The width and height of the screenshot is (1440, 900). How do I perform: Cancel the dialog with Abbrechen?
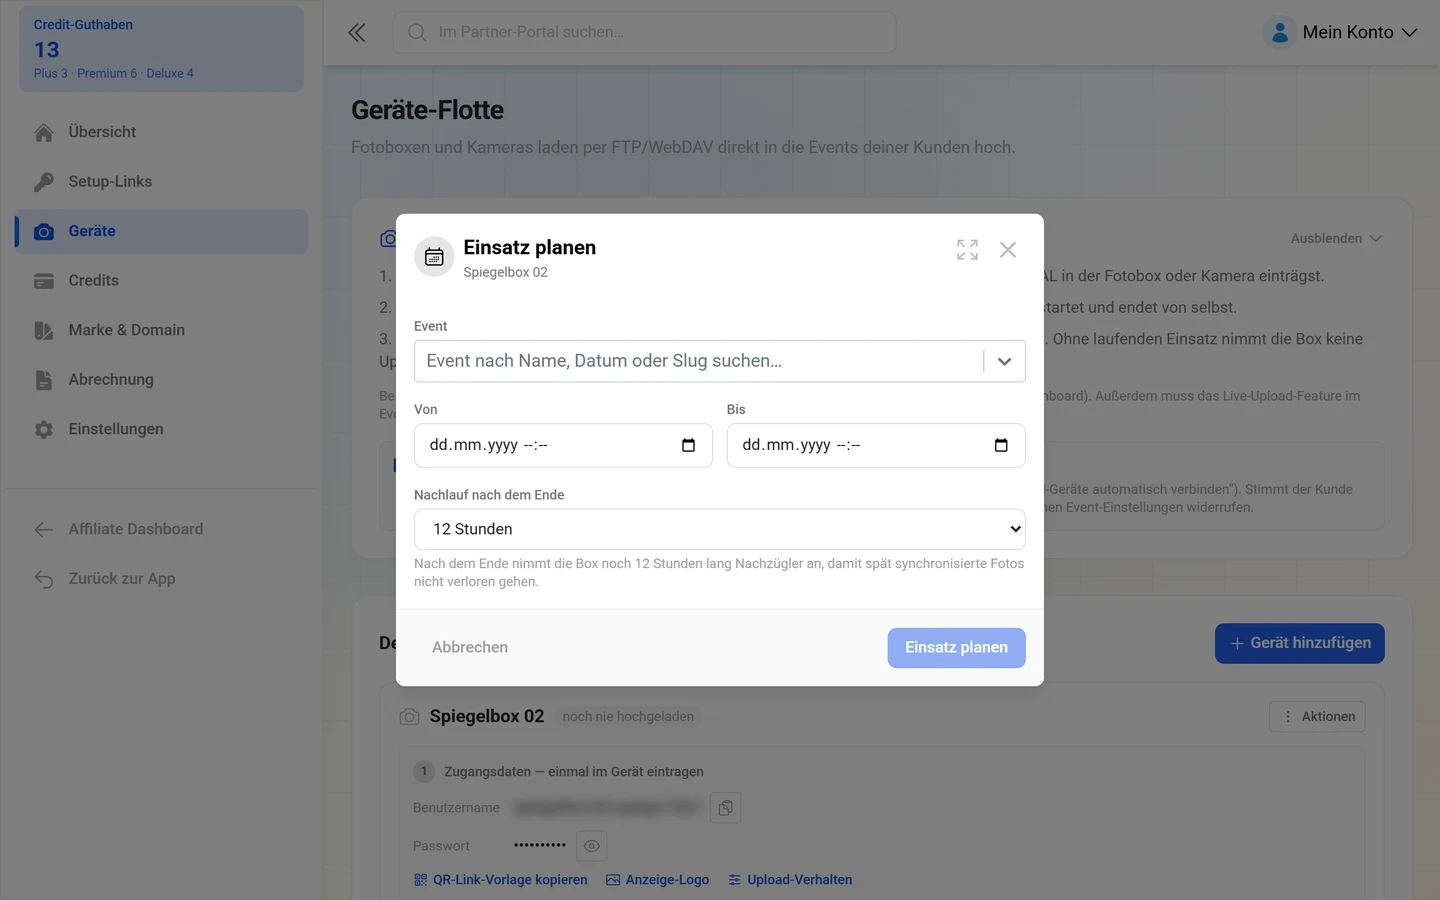click(470, 648)
